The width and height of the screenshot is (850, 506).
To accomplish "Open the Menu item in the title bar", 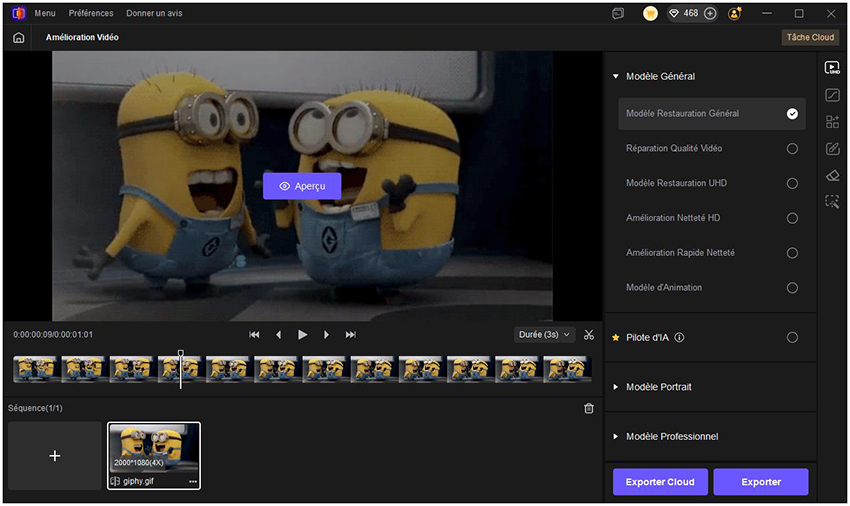I will pos(45,14).
